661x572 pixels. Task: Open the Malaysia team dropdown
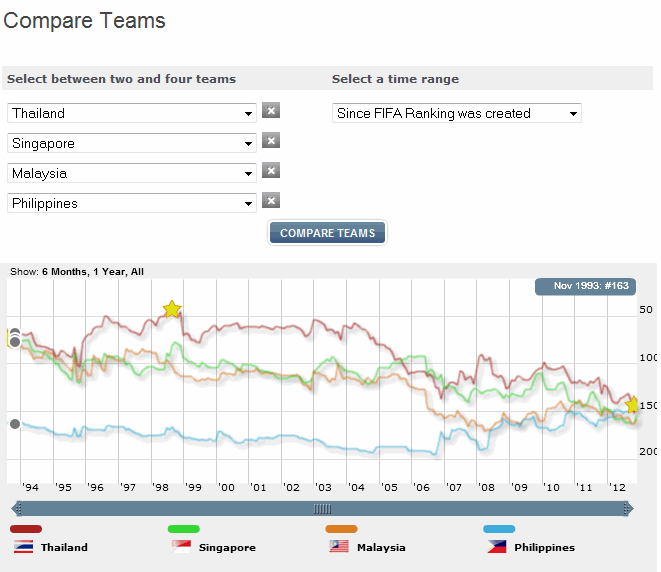132,173
